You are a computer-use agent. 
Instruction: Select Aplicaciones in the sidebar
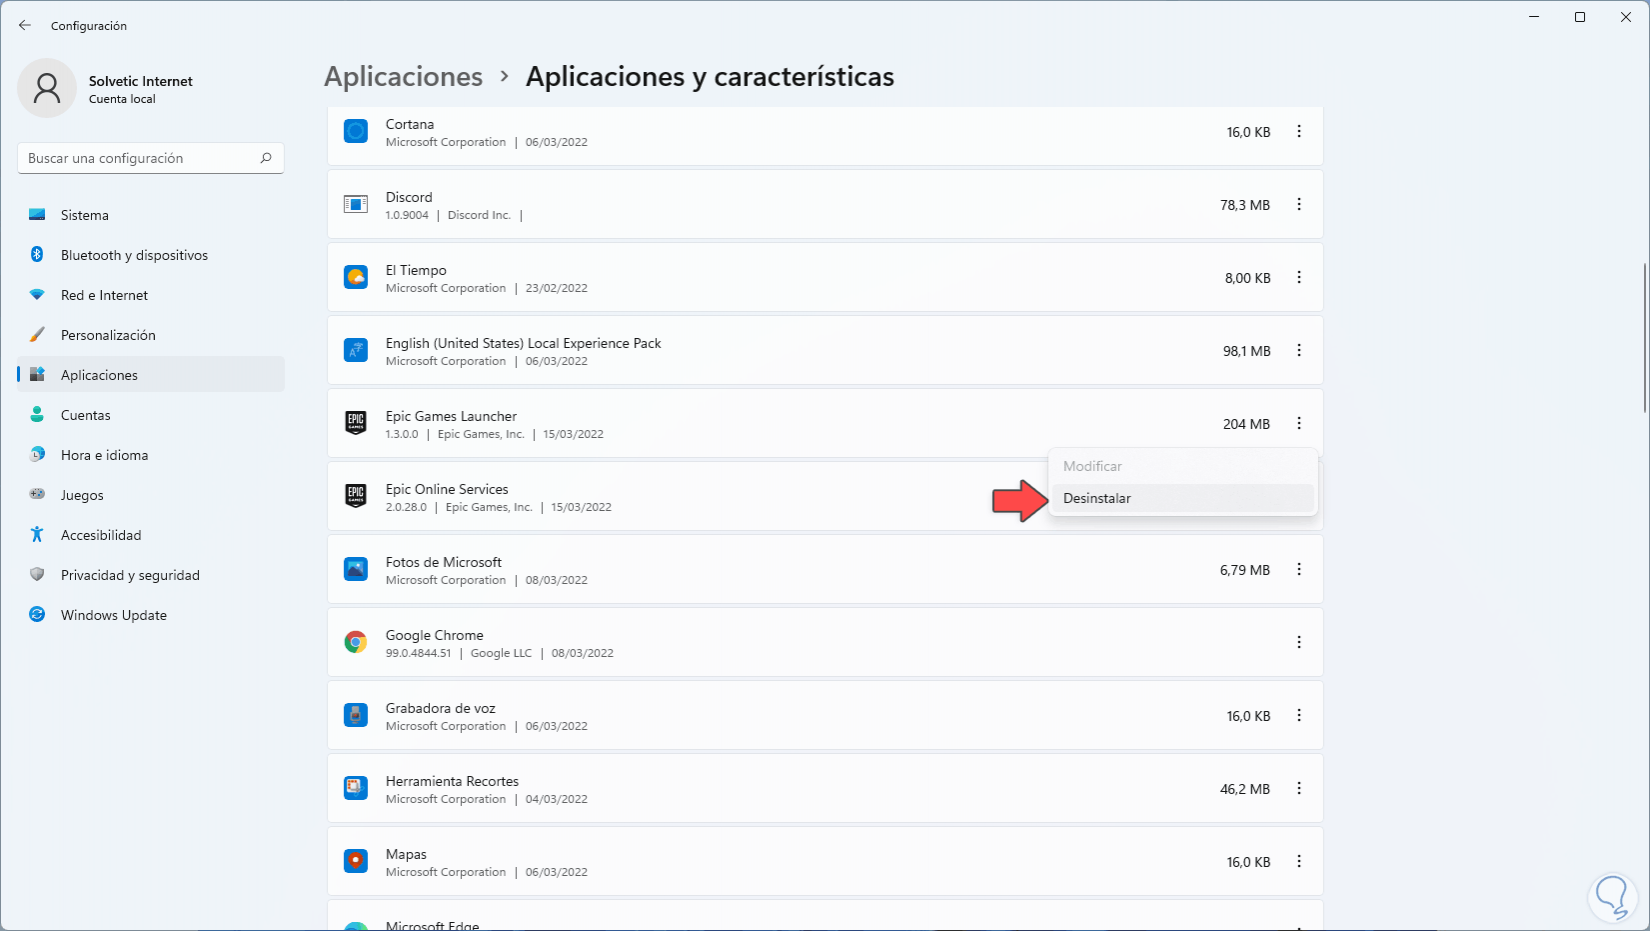point(151,375)
